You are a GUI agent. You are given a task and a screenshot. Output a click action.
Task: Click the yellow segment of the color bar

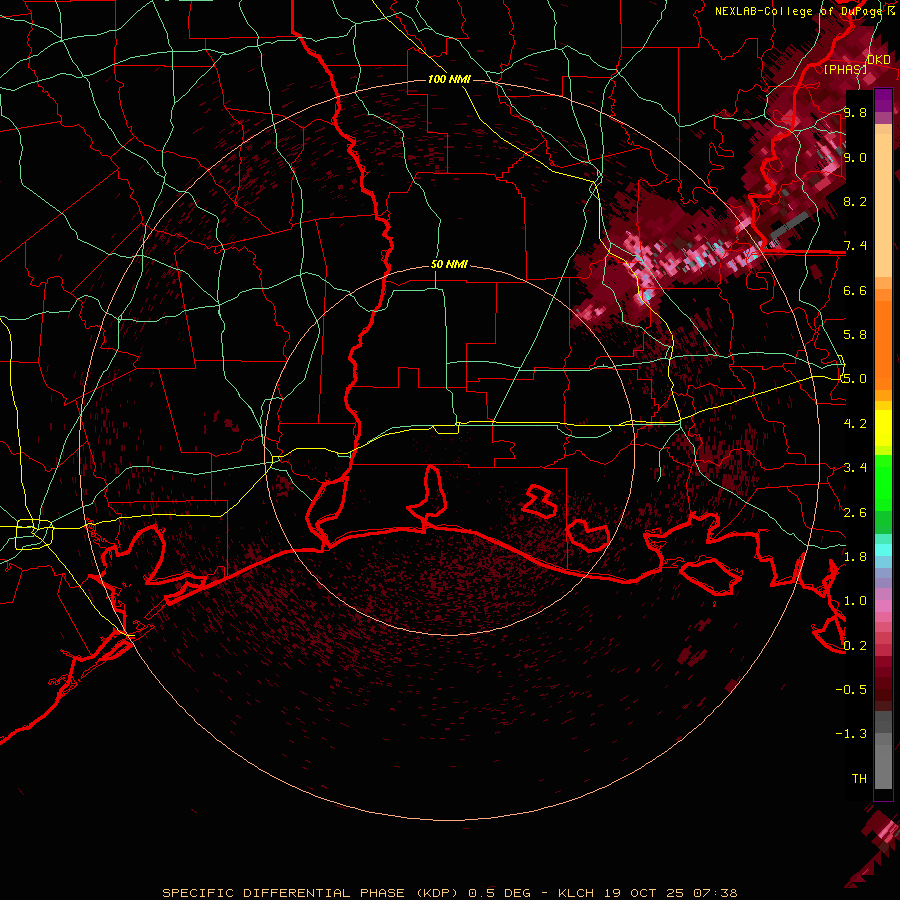pyautogui.click(x=883, y=428)
